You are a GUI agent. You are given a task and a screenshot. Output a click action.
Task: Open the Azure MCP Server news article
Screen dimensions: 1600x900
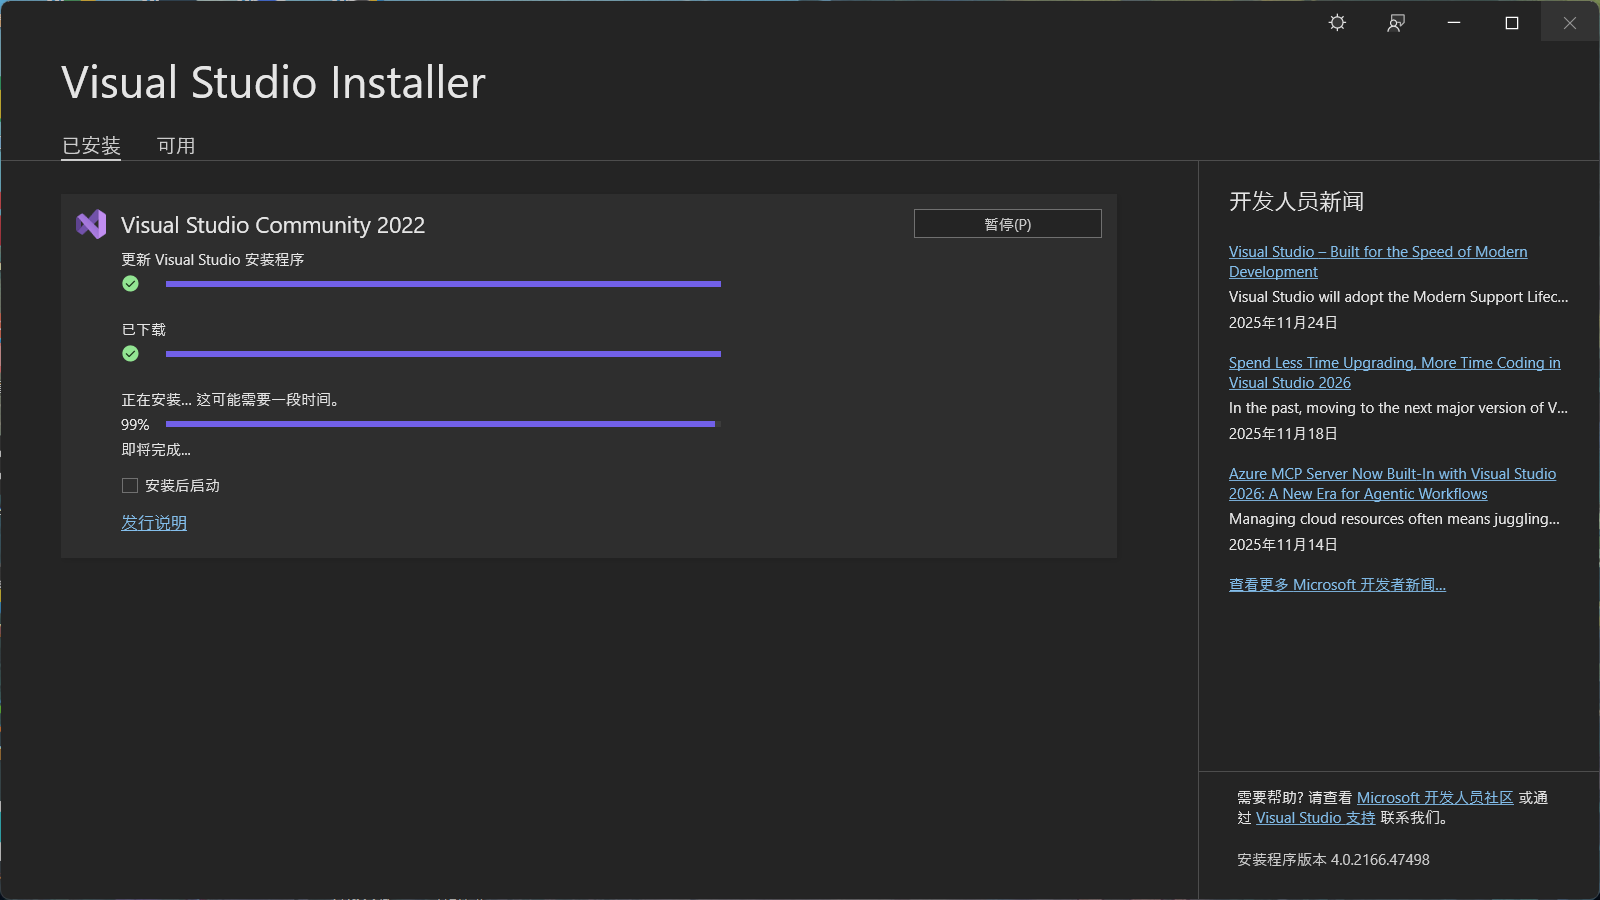[x=1392, y=484]
